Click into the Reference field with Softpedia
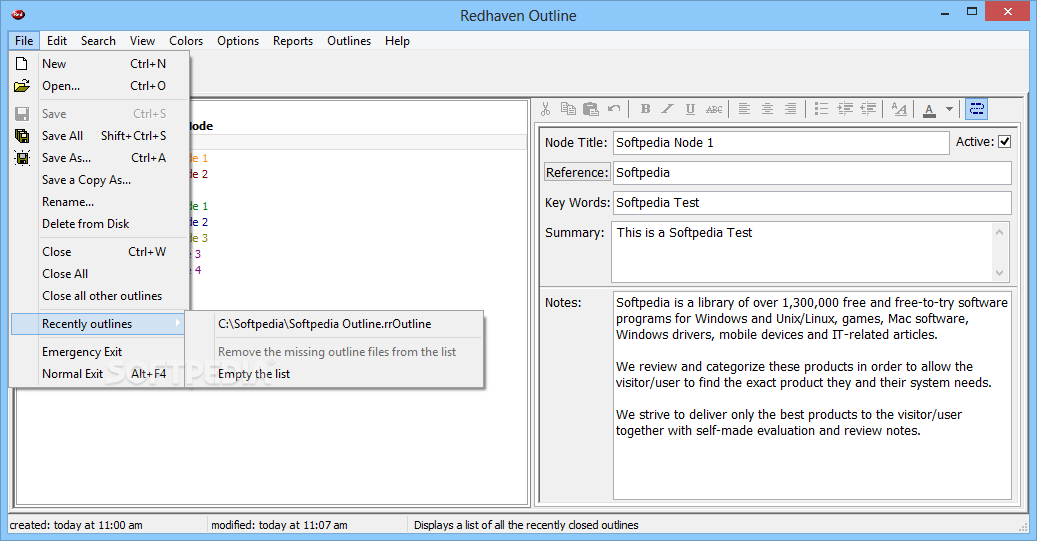 pyautogui.click(x=812, y=173)
